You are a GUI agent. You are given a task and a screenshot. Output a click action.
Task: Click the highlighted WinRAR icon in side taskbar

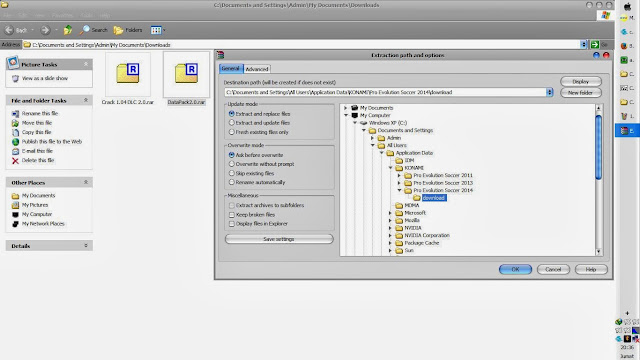tap(624, 131)
